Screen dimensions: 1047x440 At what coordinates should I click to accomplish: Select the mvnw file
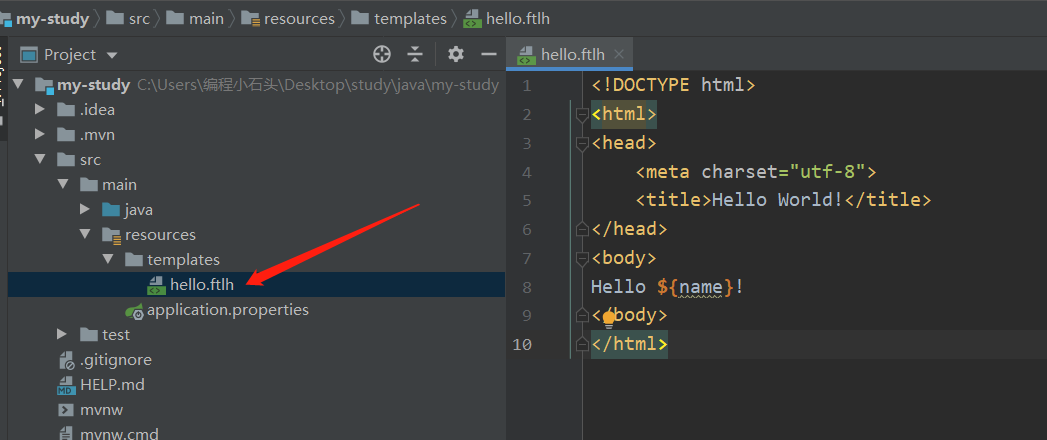pos(101,410)
